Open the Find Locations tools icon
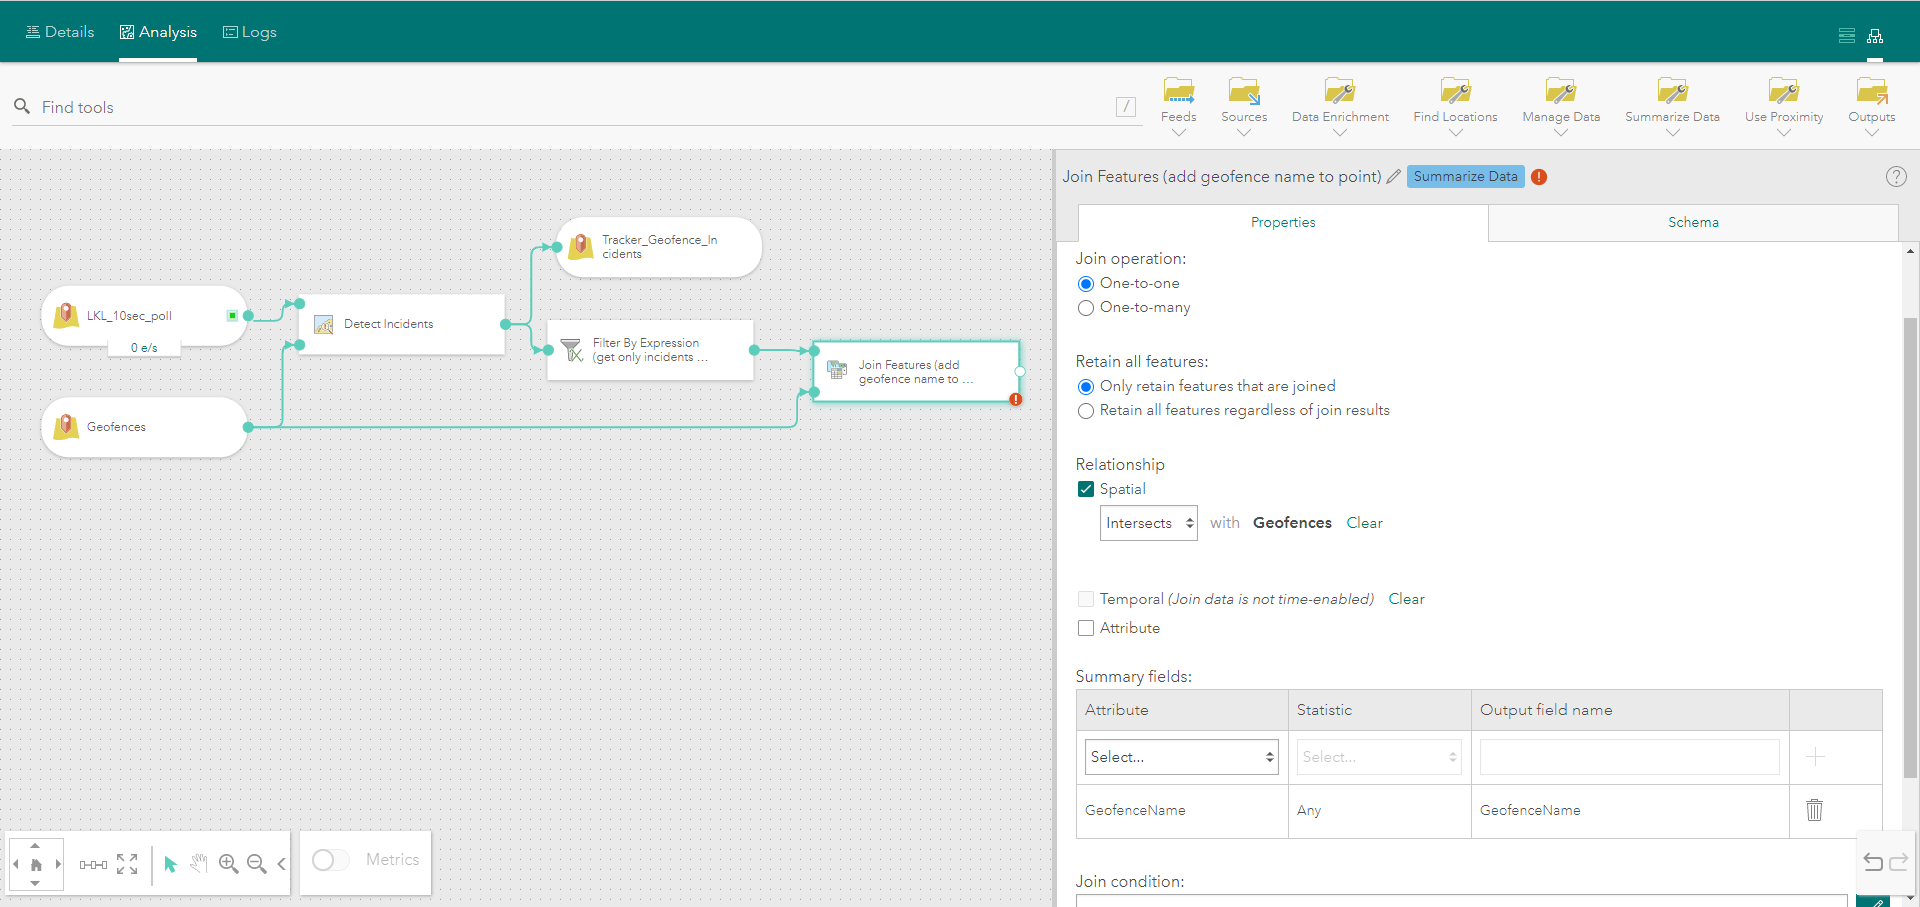Viewport: 1920px width, 907px height. [1455, 95]
